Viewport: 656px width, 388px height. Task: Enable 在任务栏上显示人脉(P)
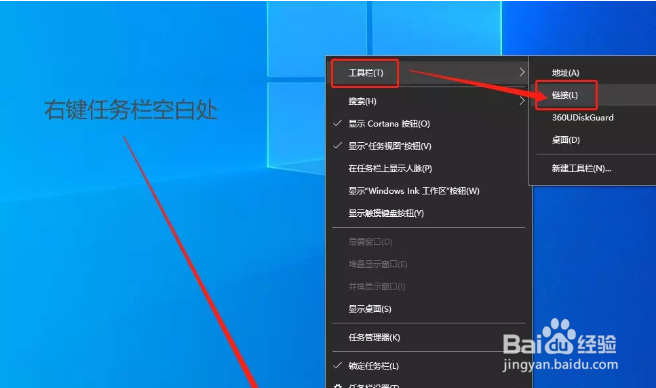click(x=428, y=169)
